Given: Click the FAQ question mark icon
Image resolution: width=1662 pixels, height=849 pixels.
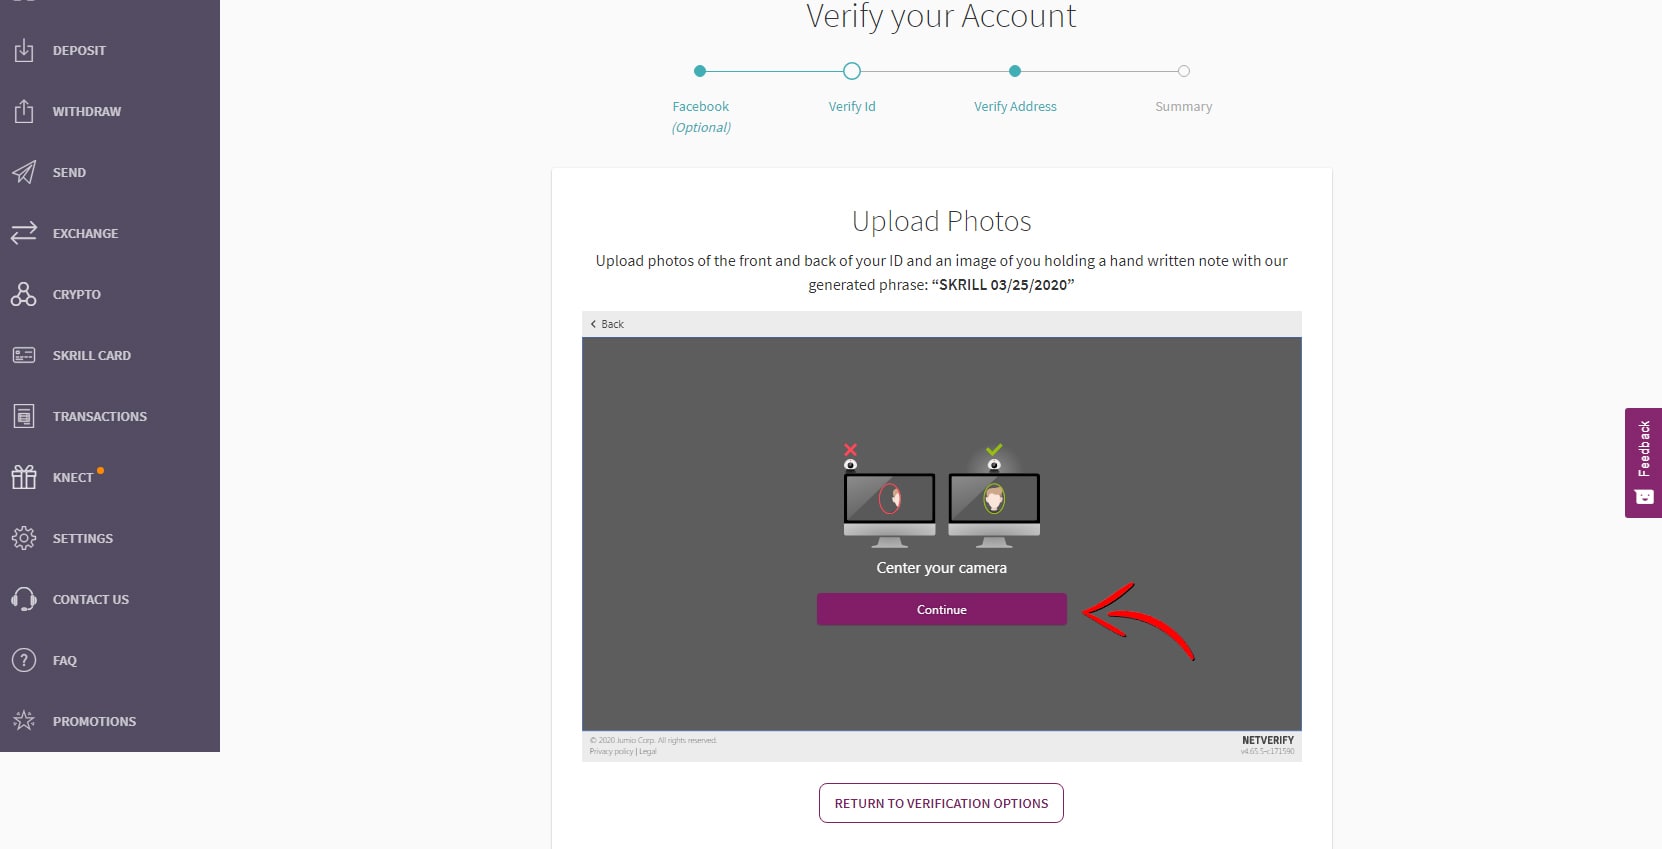Looking at the screenshot, I should tap(24, 660).
